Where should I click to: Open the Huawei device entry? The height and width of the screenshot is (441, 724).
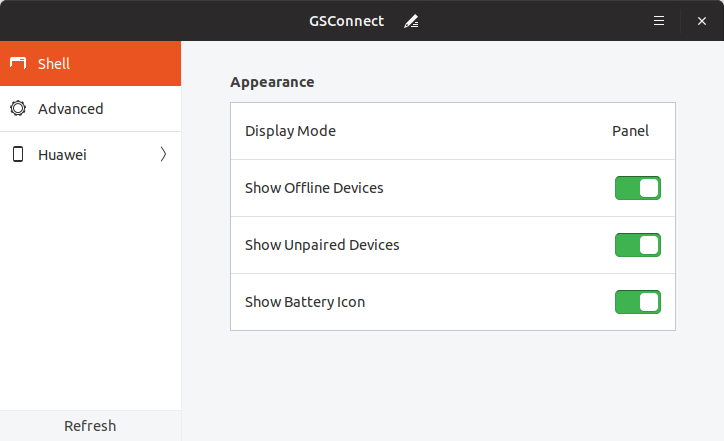tap(90, 154)
